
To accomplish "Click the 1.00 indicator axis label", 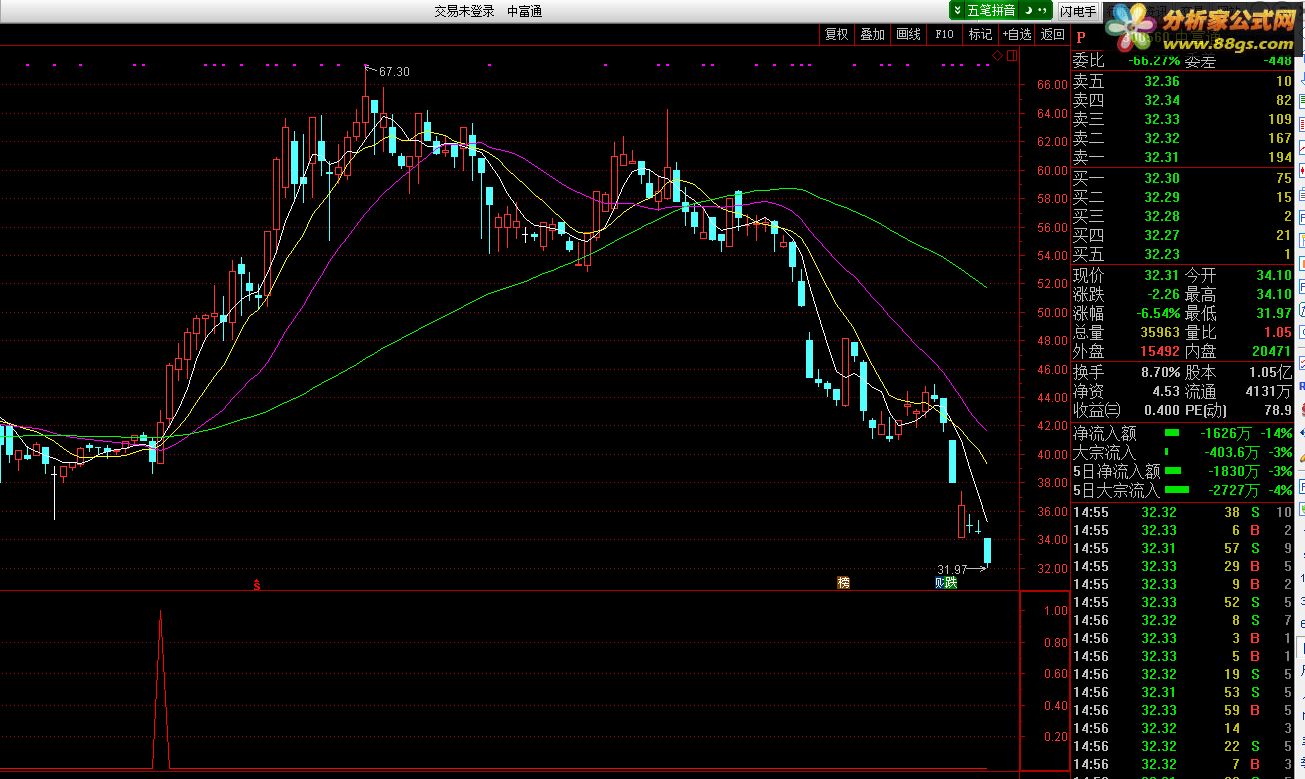I will (x=1055, y=610).
